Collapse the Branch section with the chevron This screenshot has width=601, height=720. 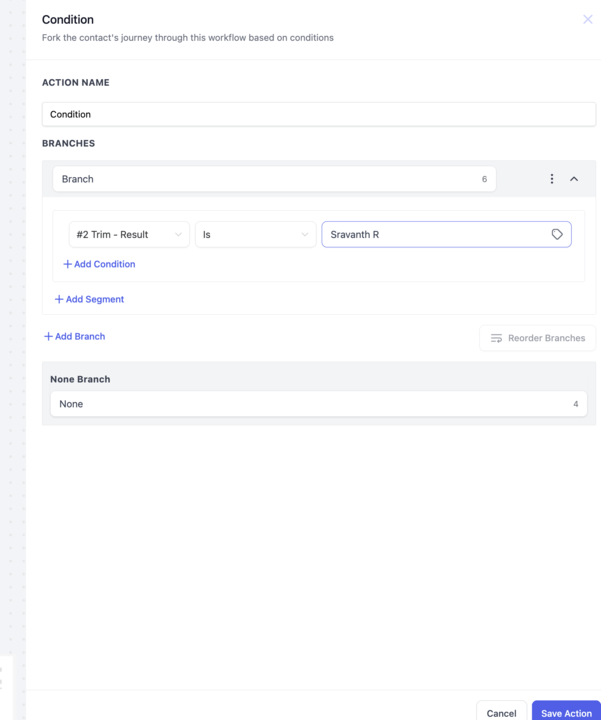(x=574, y=179)
